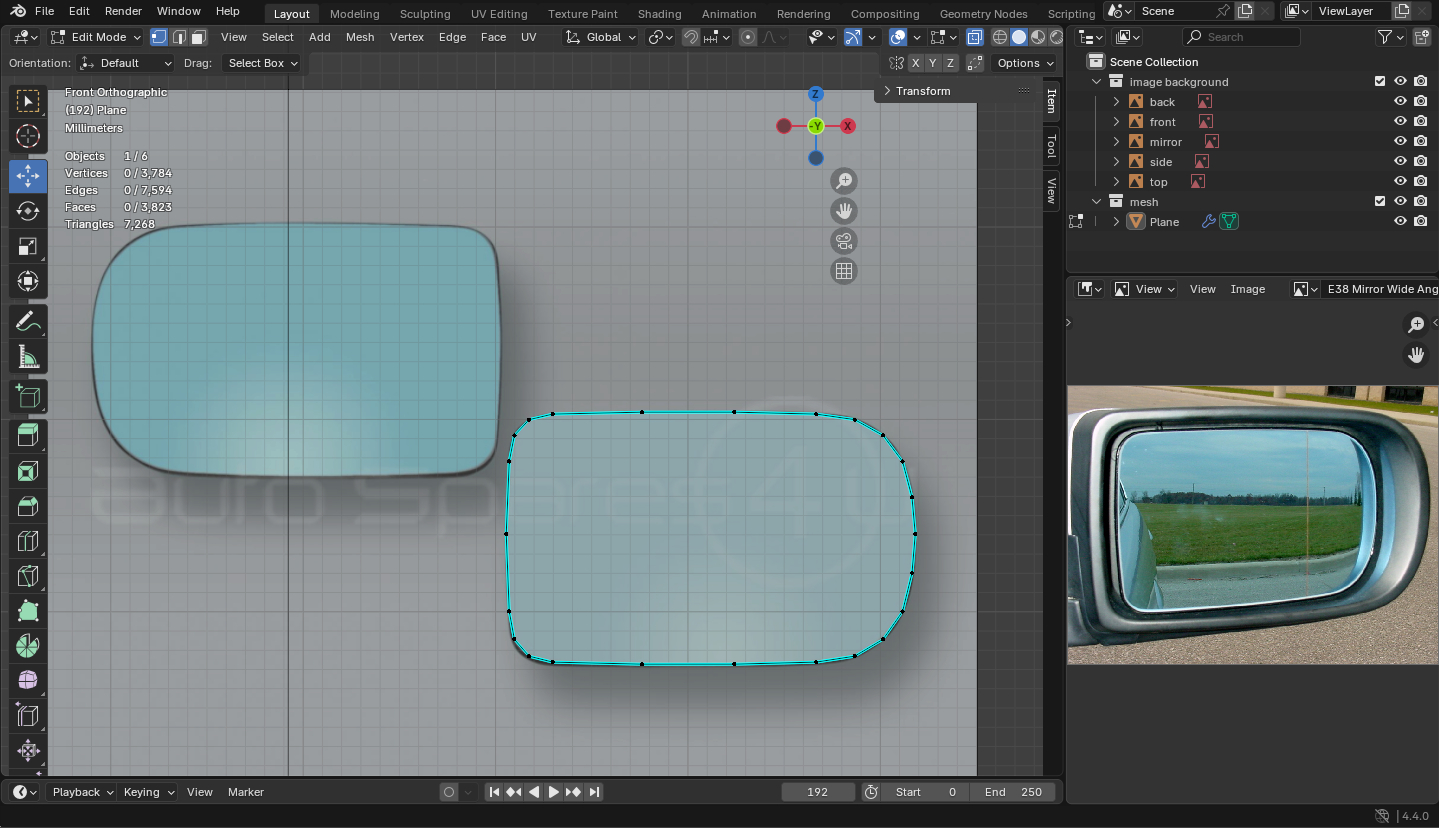Choose the Loop Cut tool
1439x828 pixels.
point(28,541)
